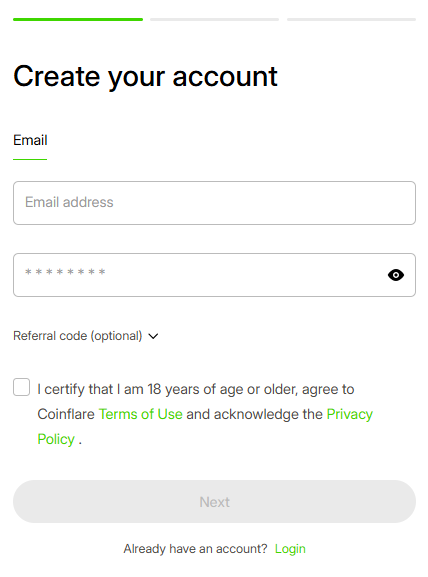Click the green underline below Email tab
Image resolution: width=428 pixels, height=577 pixels.
tap(30, 159)
